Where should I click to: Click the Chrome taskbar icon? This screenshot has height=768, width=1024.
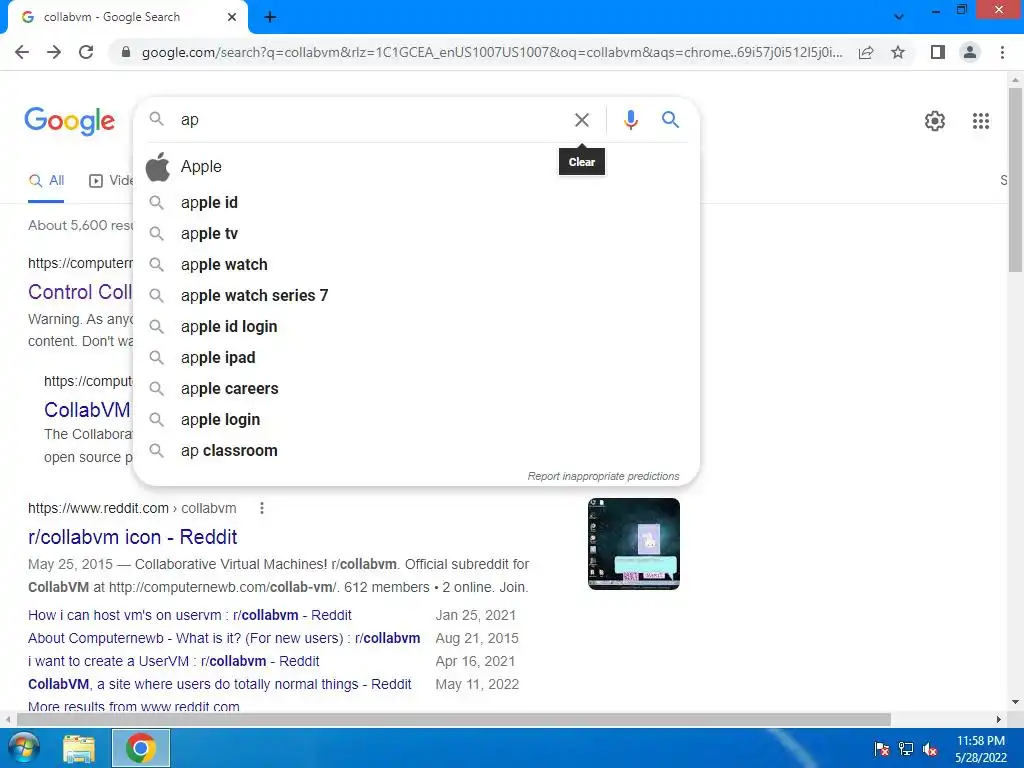tap(140, 748)
